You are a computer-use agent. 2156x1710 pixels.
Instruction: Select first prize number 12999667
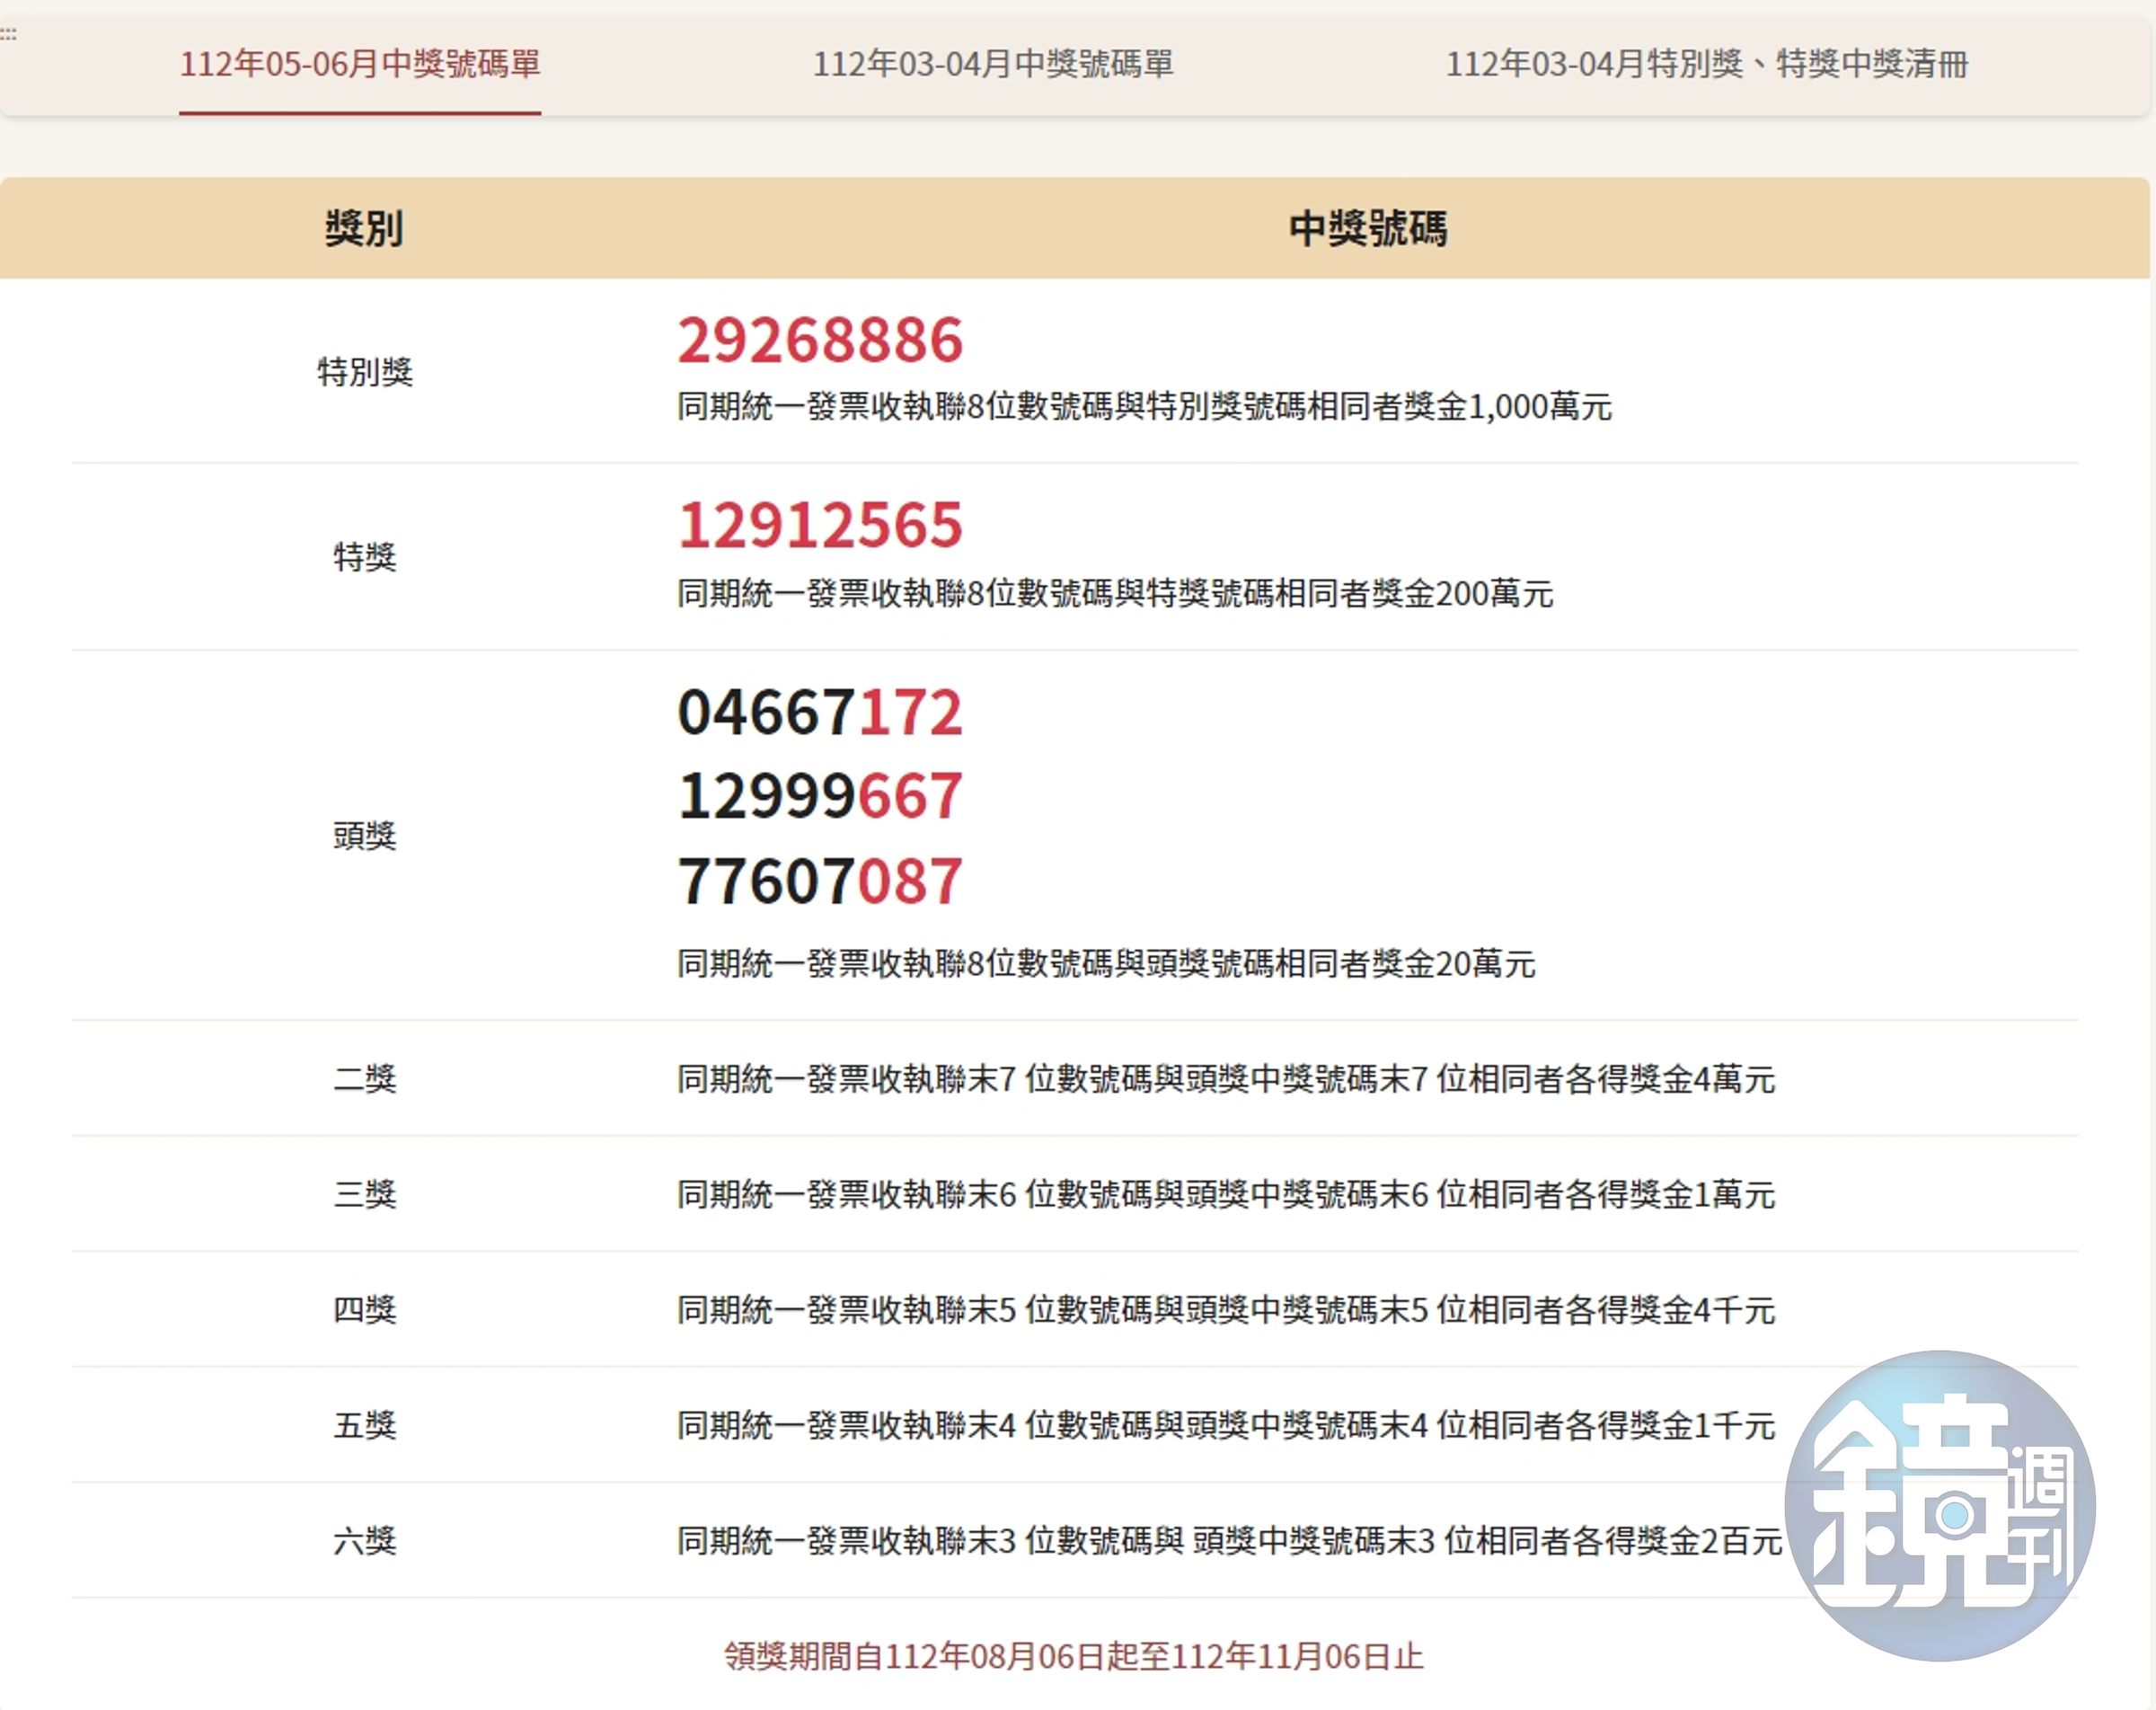[x=820, y=797]
